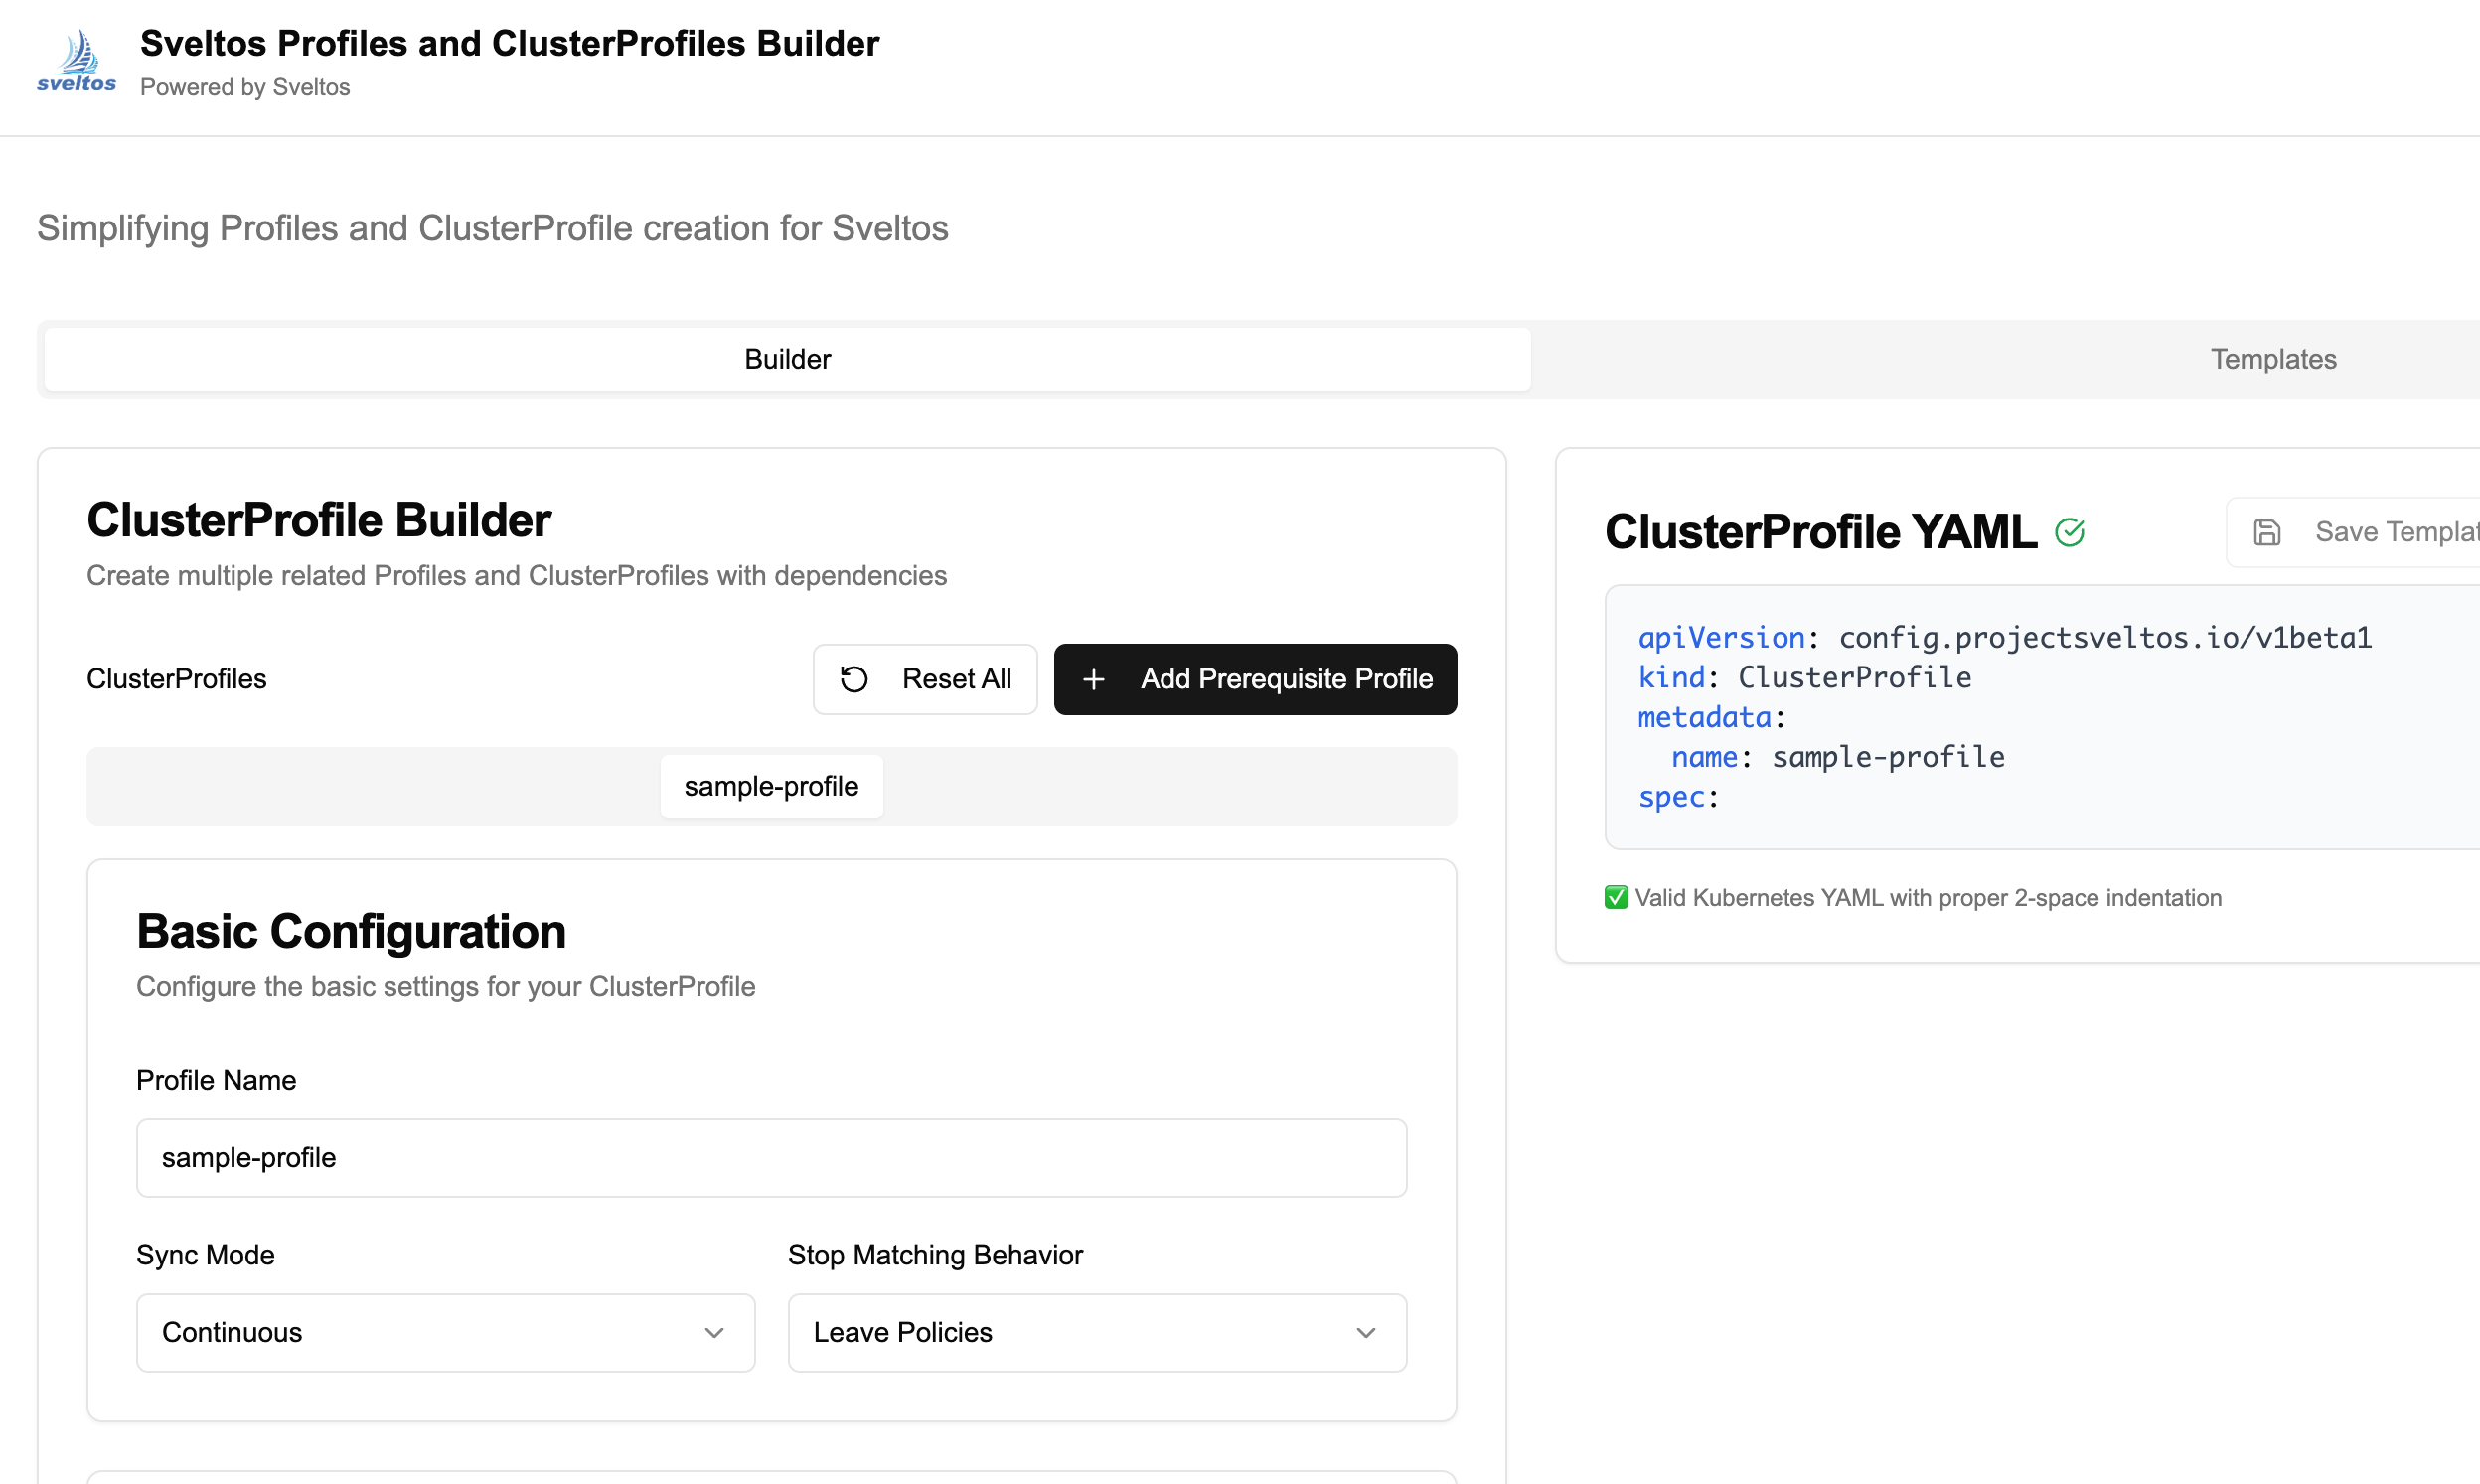Click the chevron on the Leave Policies selector
This screenshot has height=1484, width=2480.
(1366, 1333)
